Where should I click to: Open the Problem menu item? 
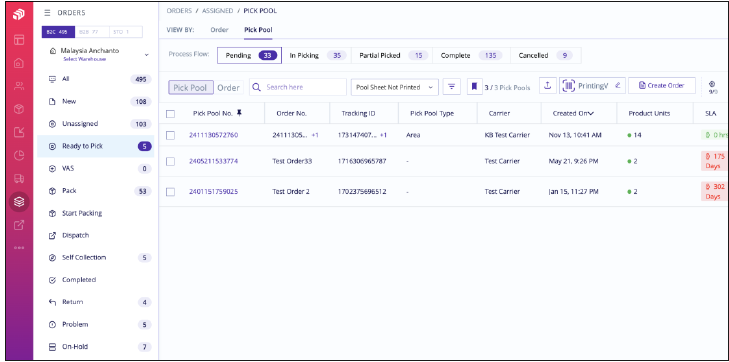[95, 325]
